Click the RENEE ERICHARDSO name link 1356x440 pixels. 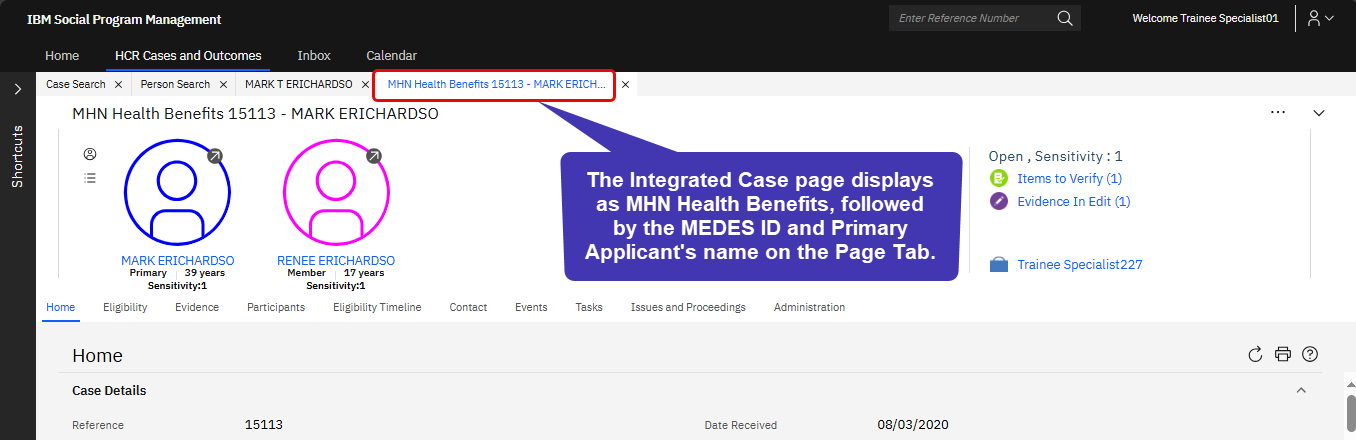336,261
